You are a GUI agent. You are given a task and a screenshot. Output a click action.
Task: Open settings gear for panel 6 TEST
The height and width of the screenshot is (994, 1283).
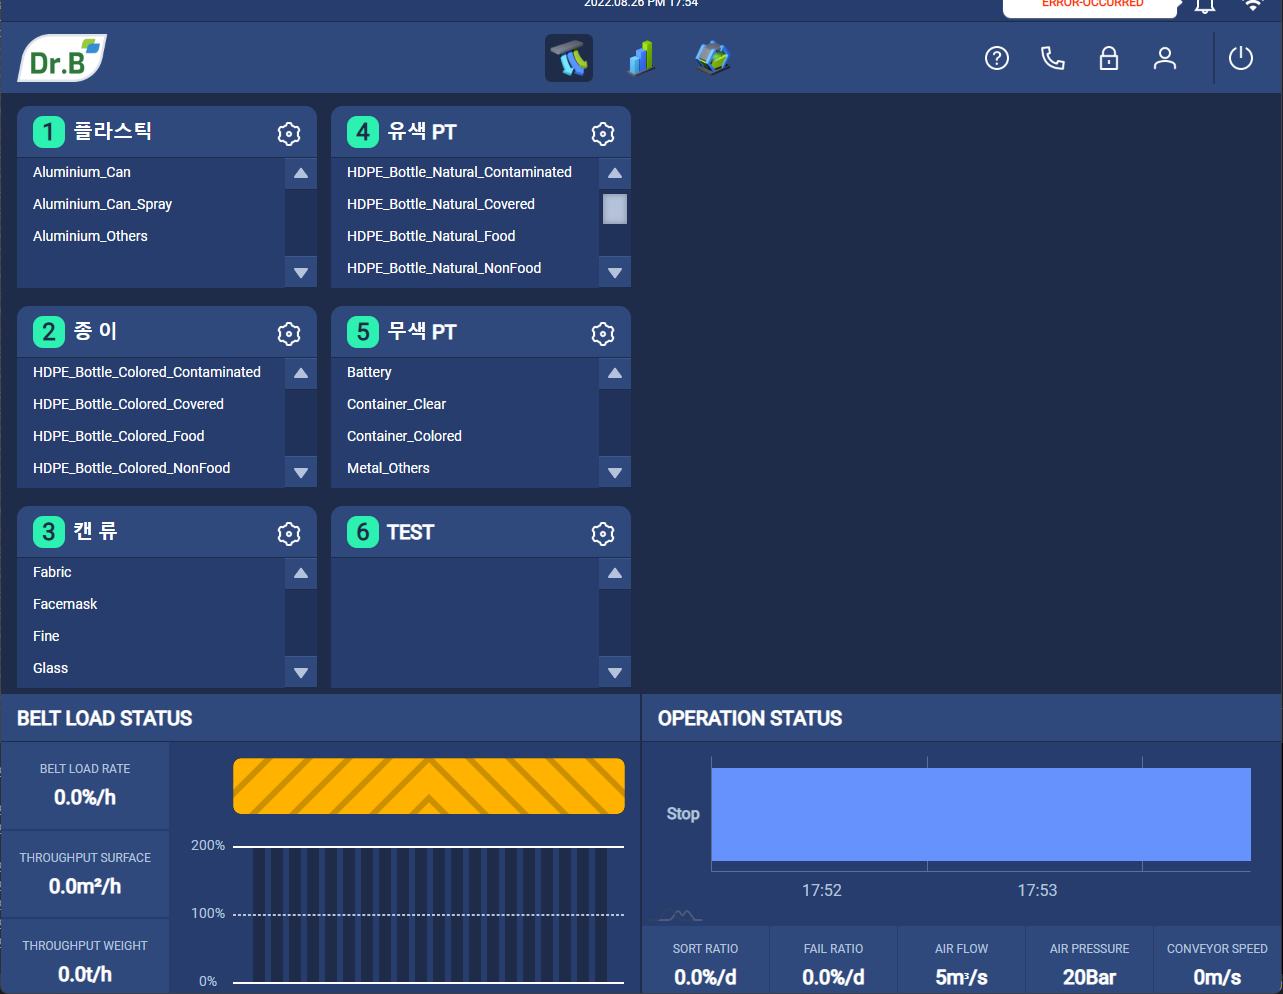click(603, 533)
